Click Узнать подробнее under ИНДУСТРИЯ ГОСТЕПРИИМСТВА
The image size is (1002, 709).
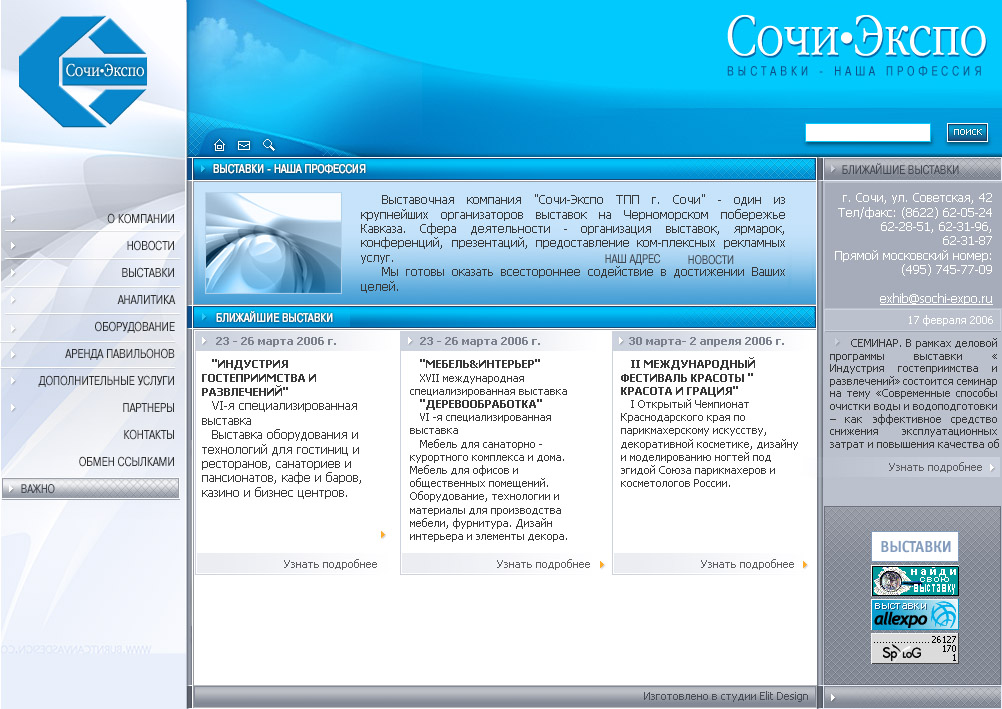coord(330,565)
